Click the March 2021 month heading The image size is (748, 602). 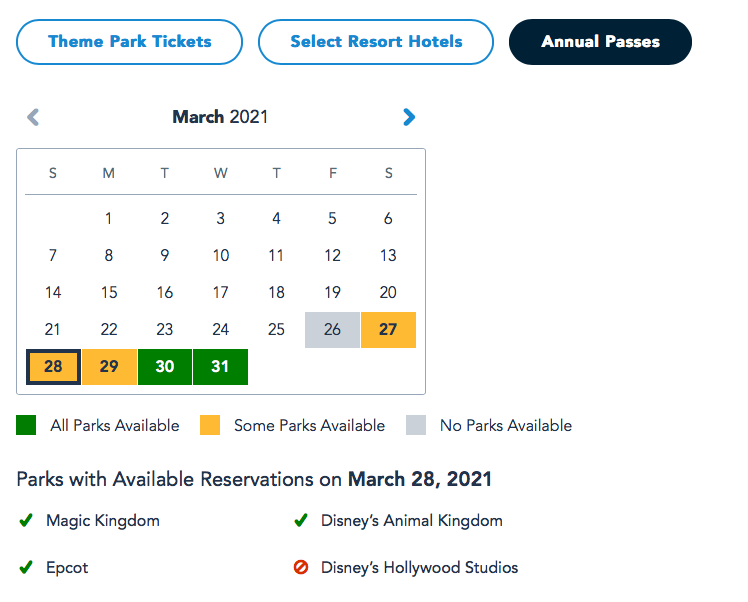pyautogui.click(x=220, y=117)
